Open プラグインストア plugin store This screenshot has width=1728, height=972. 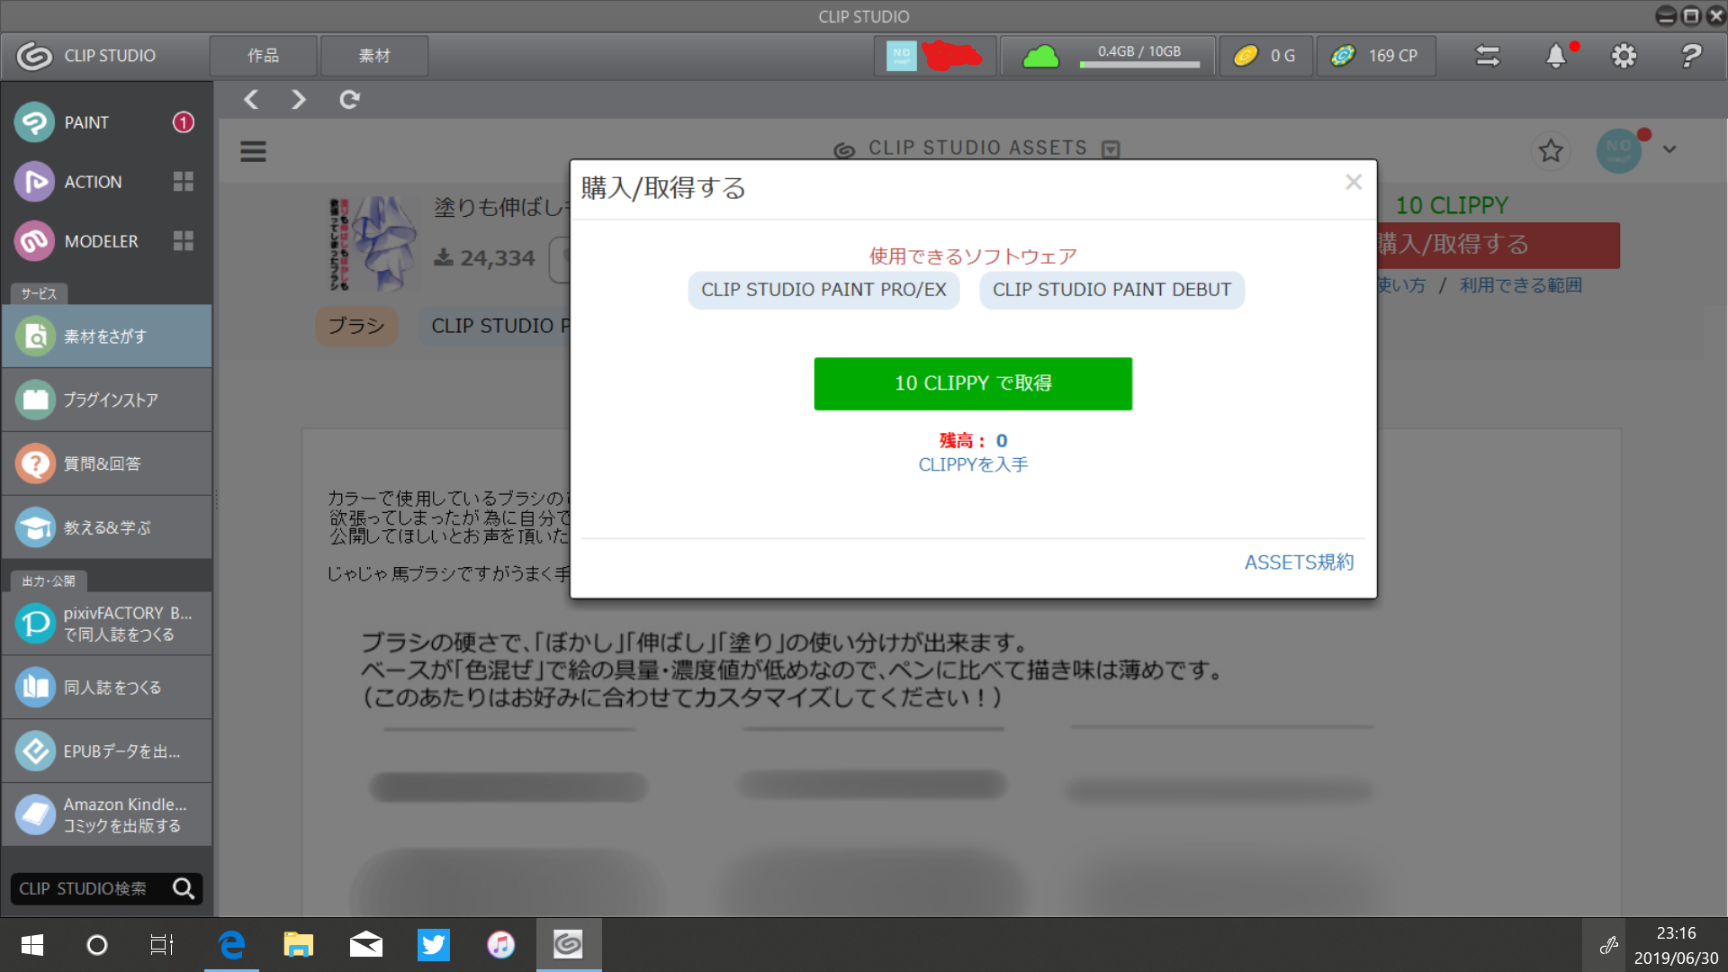coord(107,400)
